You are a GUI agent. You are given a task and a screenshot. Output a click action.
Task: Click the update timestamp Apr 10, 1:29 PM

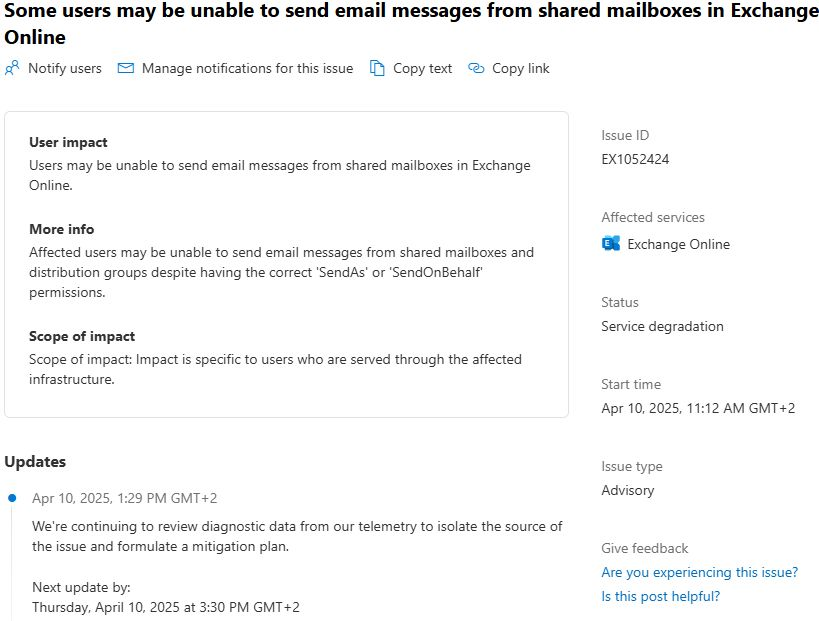[124, 498]
